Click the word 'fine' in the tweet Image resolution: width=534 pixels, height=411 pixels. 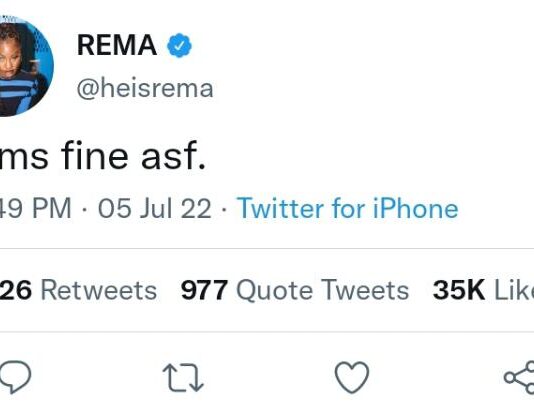(95, 156)
